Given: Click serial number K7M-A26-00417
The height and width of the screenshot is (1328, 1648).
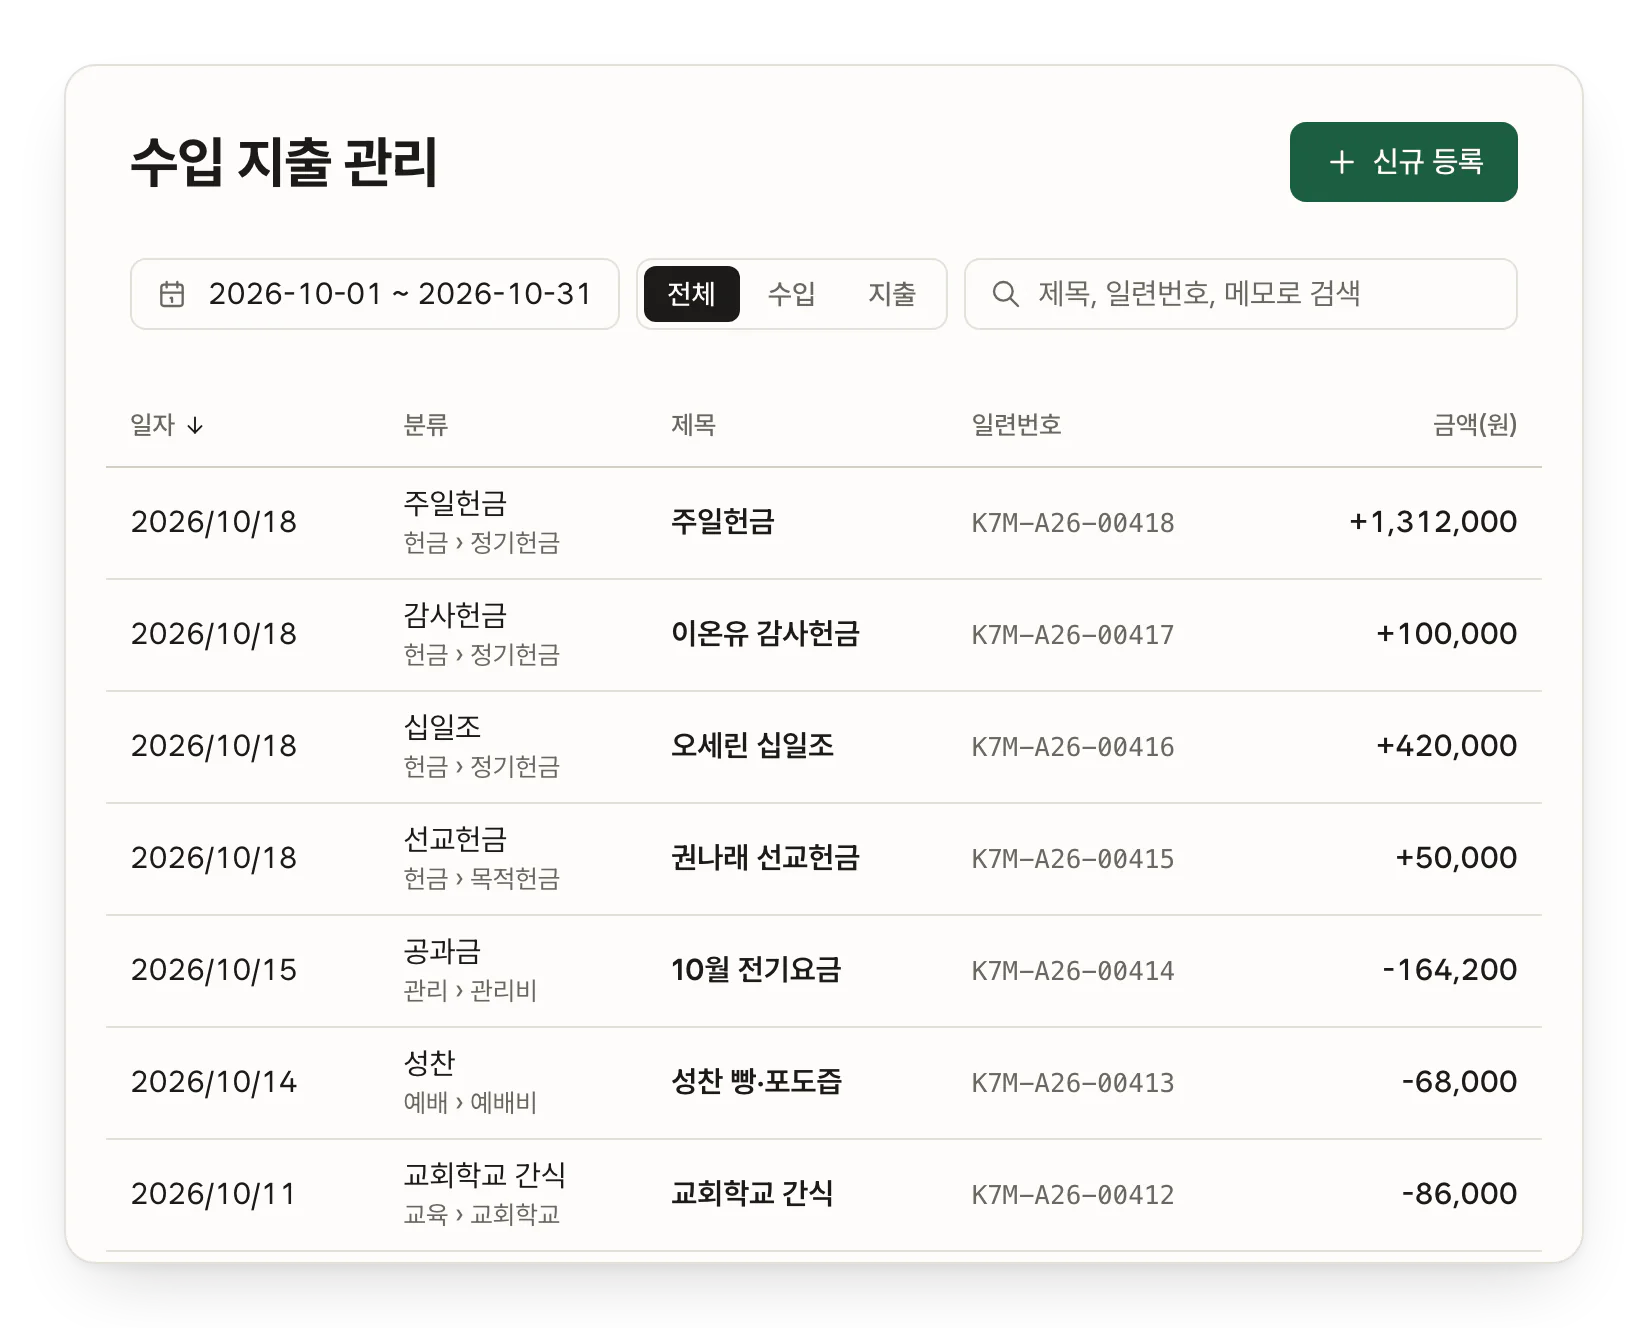Looking at the screenshot, I should [x=1073, y=635].
